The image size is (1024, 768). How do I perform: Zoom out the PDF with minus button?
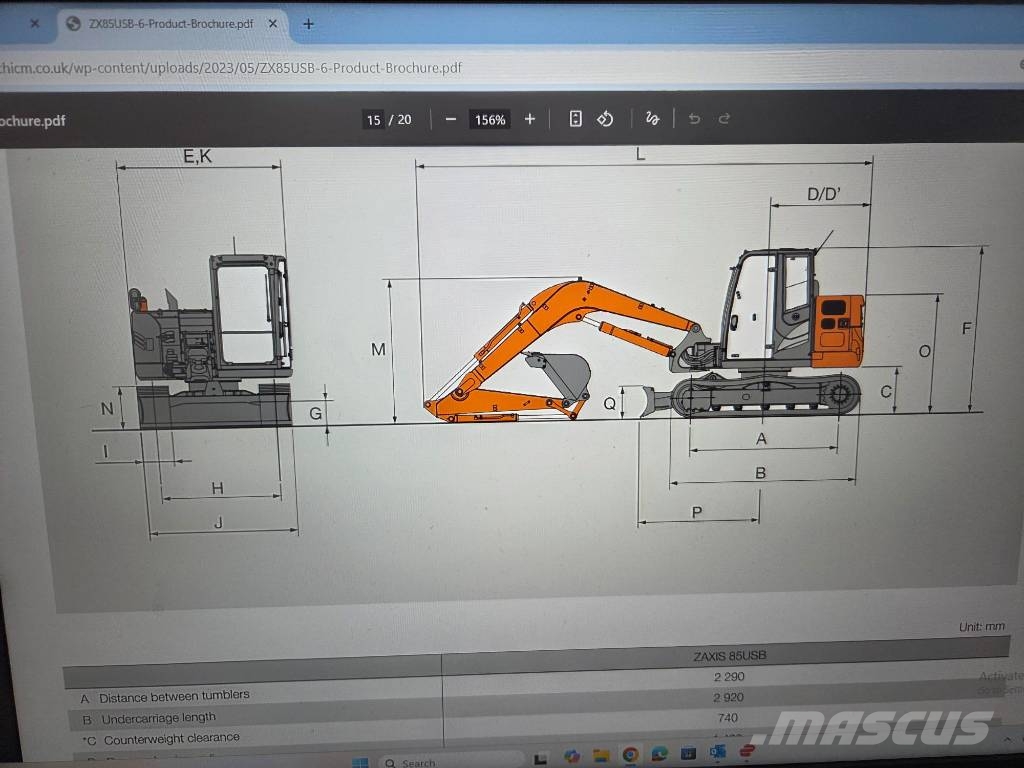[x=451, y=120]
